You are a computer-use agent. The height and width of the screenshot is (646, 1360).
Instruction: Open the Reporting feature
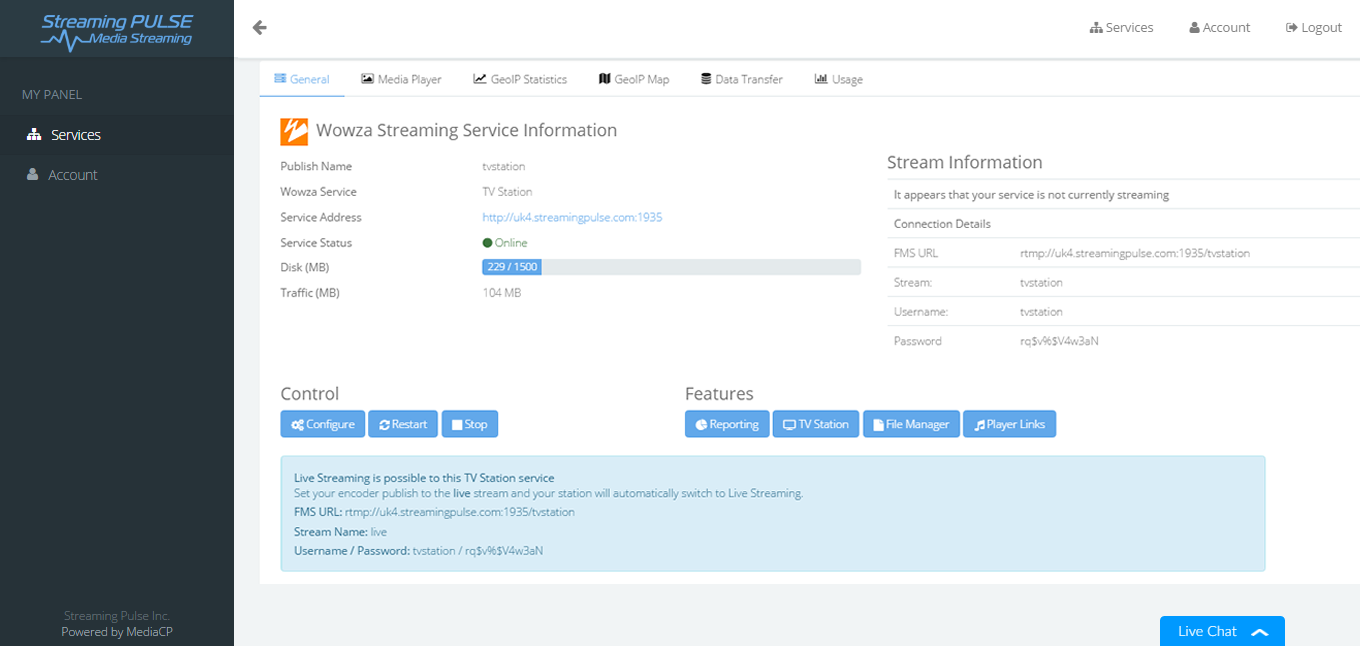tap(727, 424)
